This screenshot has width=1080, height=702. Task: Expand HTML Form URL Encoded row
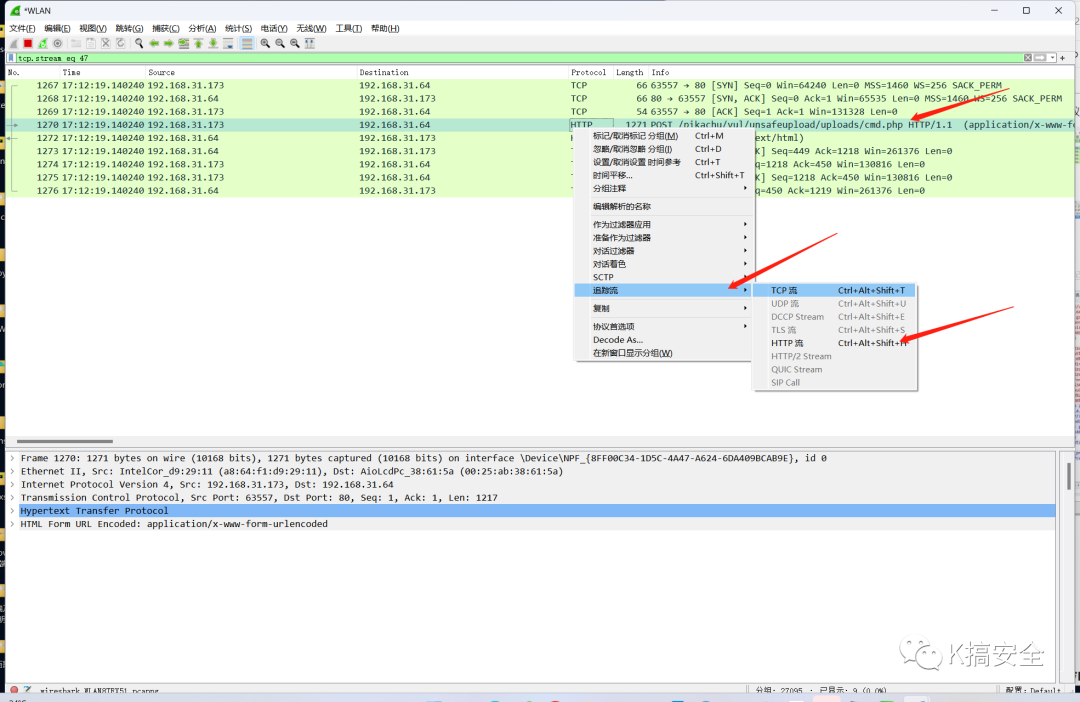click(12, 524)
